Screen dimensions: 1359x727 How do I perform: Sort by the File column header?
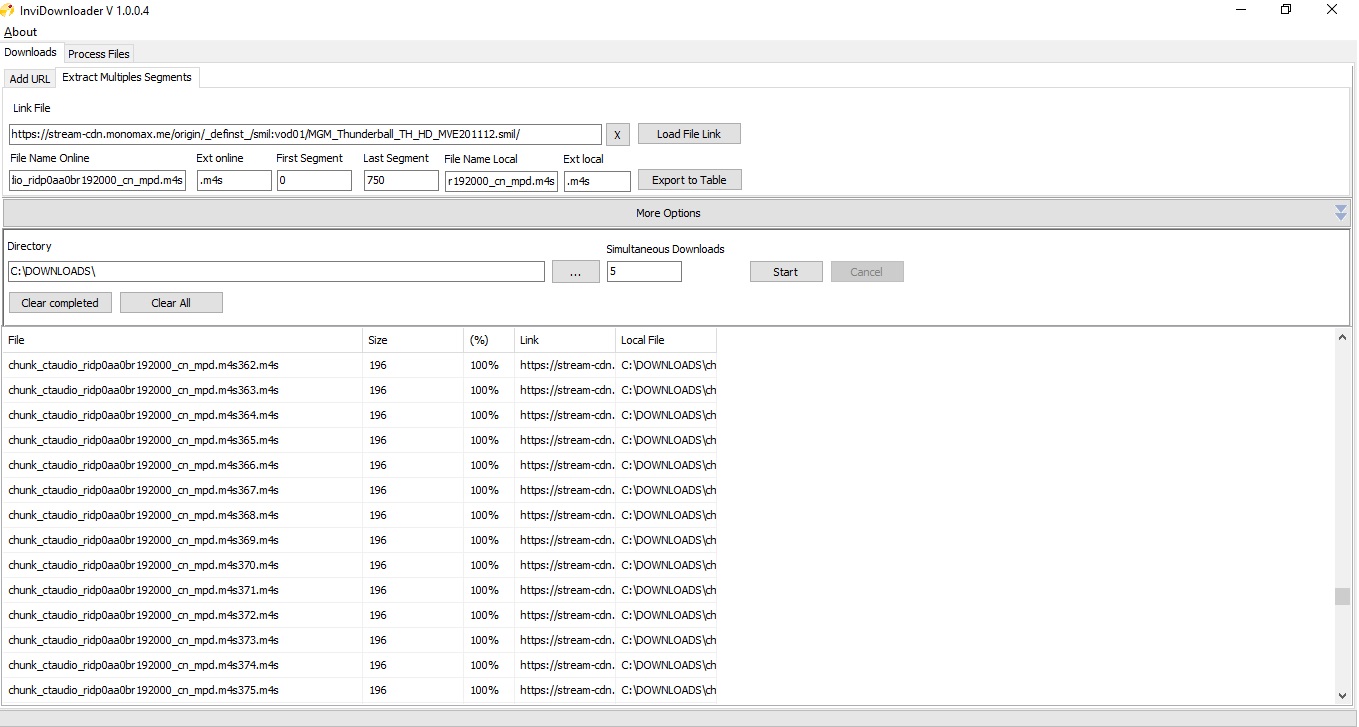click(x=183, y=340)
